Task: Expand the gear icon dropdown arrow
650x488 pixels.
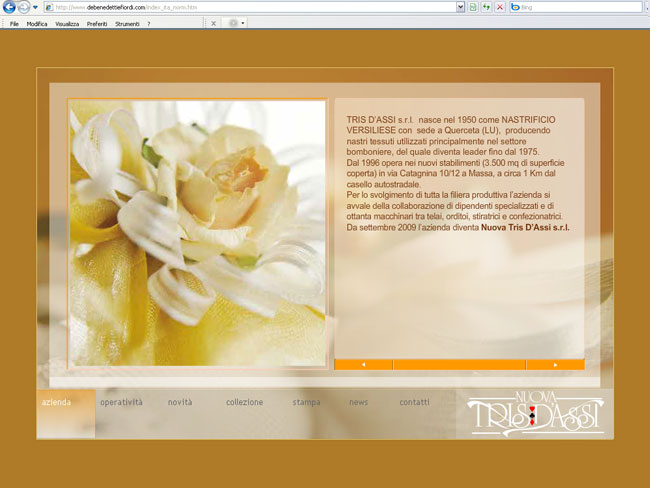Action: (x=243, y=24)
